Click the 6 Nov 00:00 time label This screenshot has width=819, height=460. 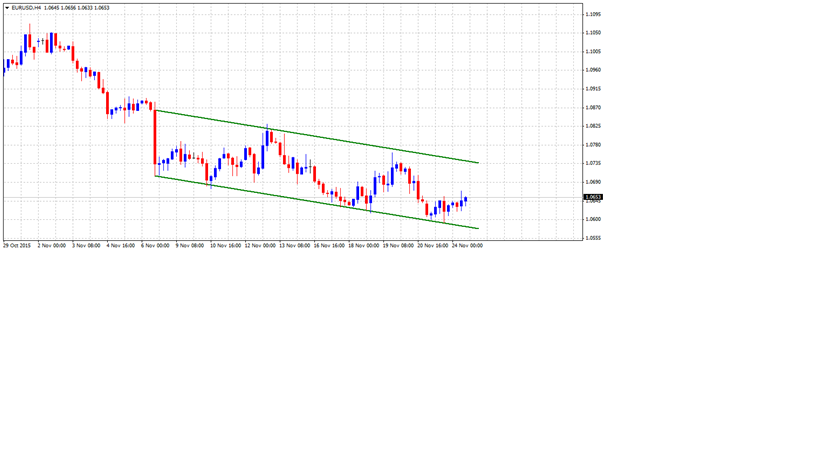[x=156, y=245]
